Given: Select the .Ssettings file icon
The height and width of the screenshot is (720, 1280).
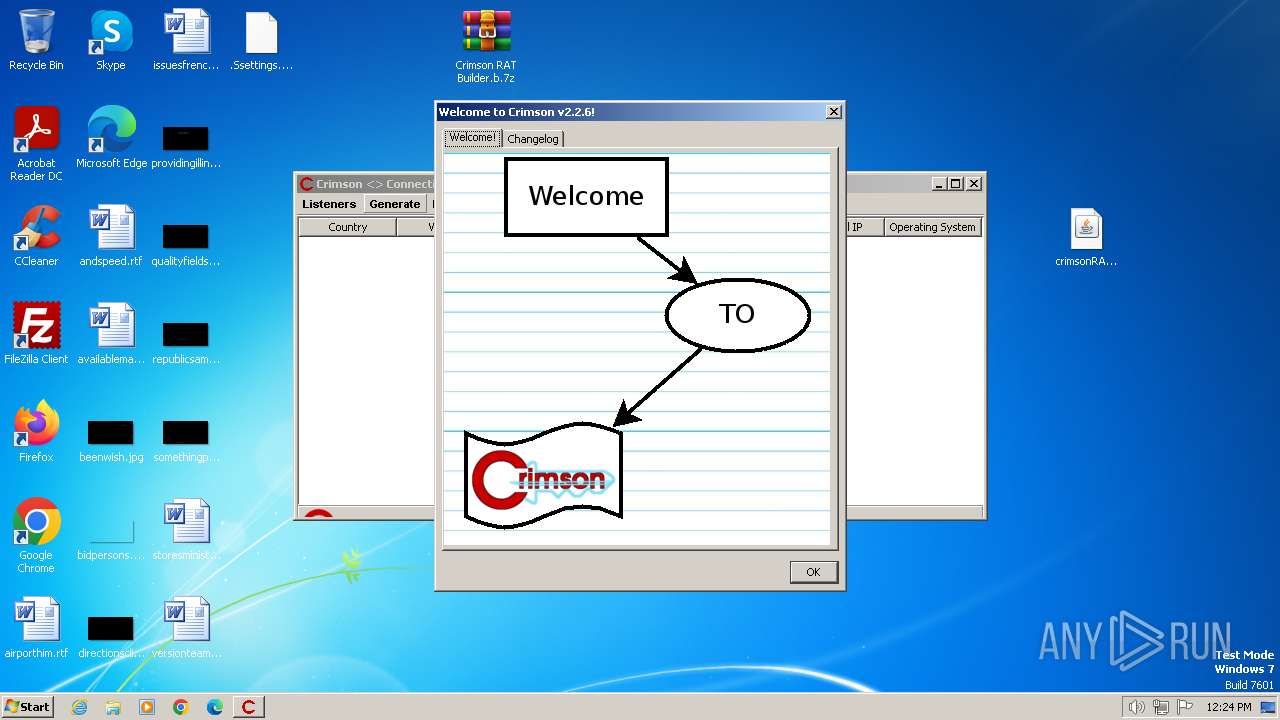Looking at the screenshot, I should [261, 40].
